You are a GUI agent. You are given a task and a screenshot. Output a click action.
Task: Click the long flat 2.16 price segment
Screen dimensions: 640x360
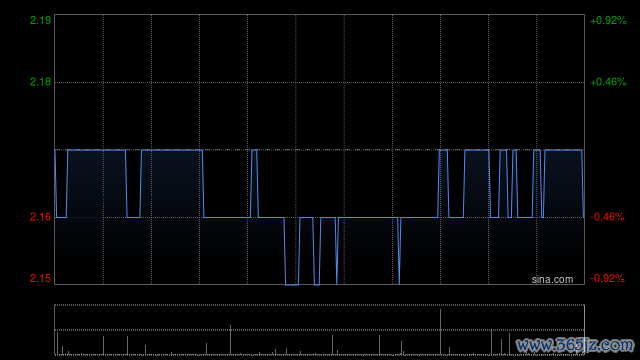pyautogui.click(x=367, y=218)
